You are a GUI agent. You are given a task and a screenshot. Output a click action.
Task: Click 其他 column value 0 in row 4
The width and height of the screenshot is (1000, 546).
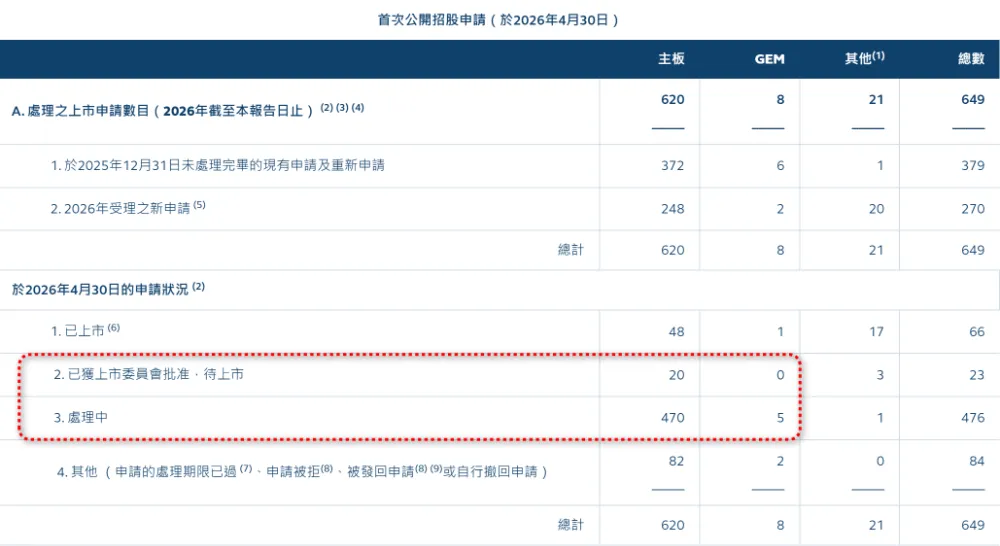880,461
